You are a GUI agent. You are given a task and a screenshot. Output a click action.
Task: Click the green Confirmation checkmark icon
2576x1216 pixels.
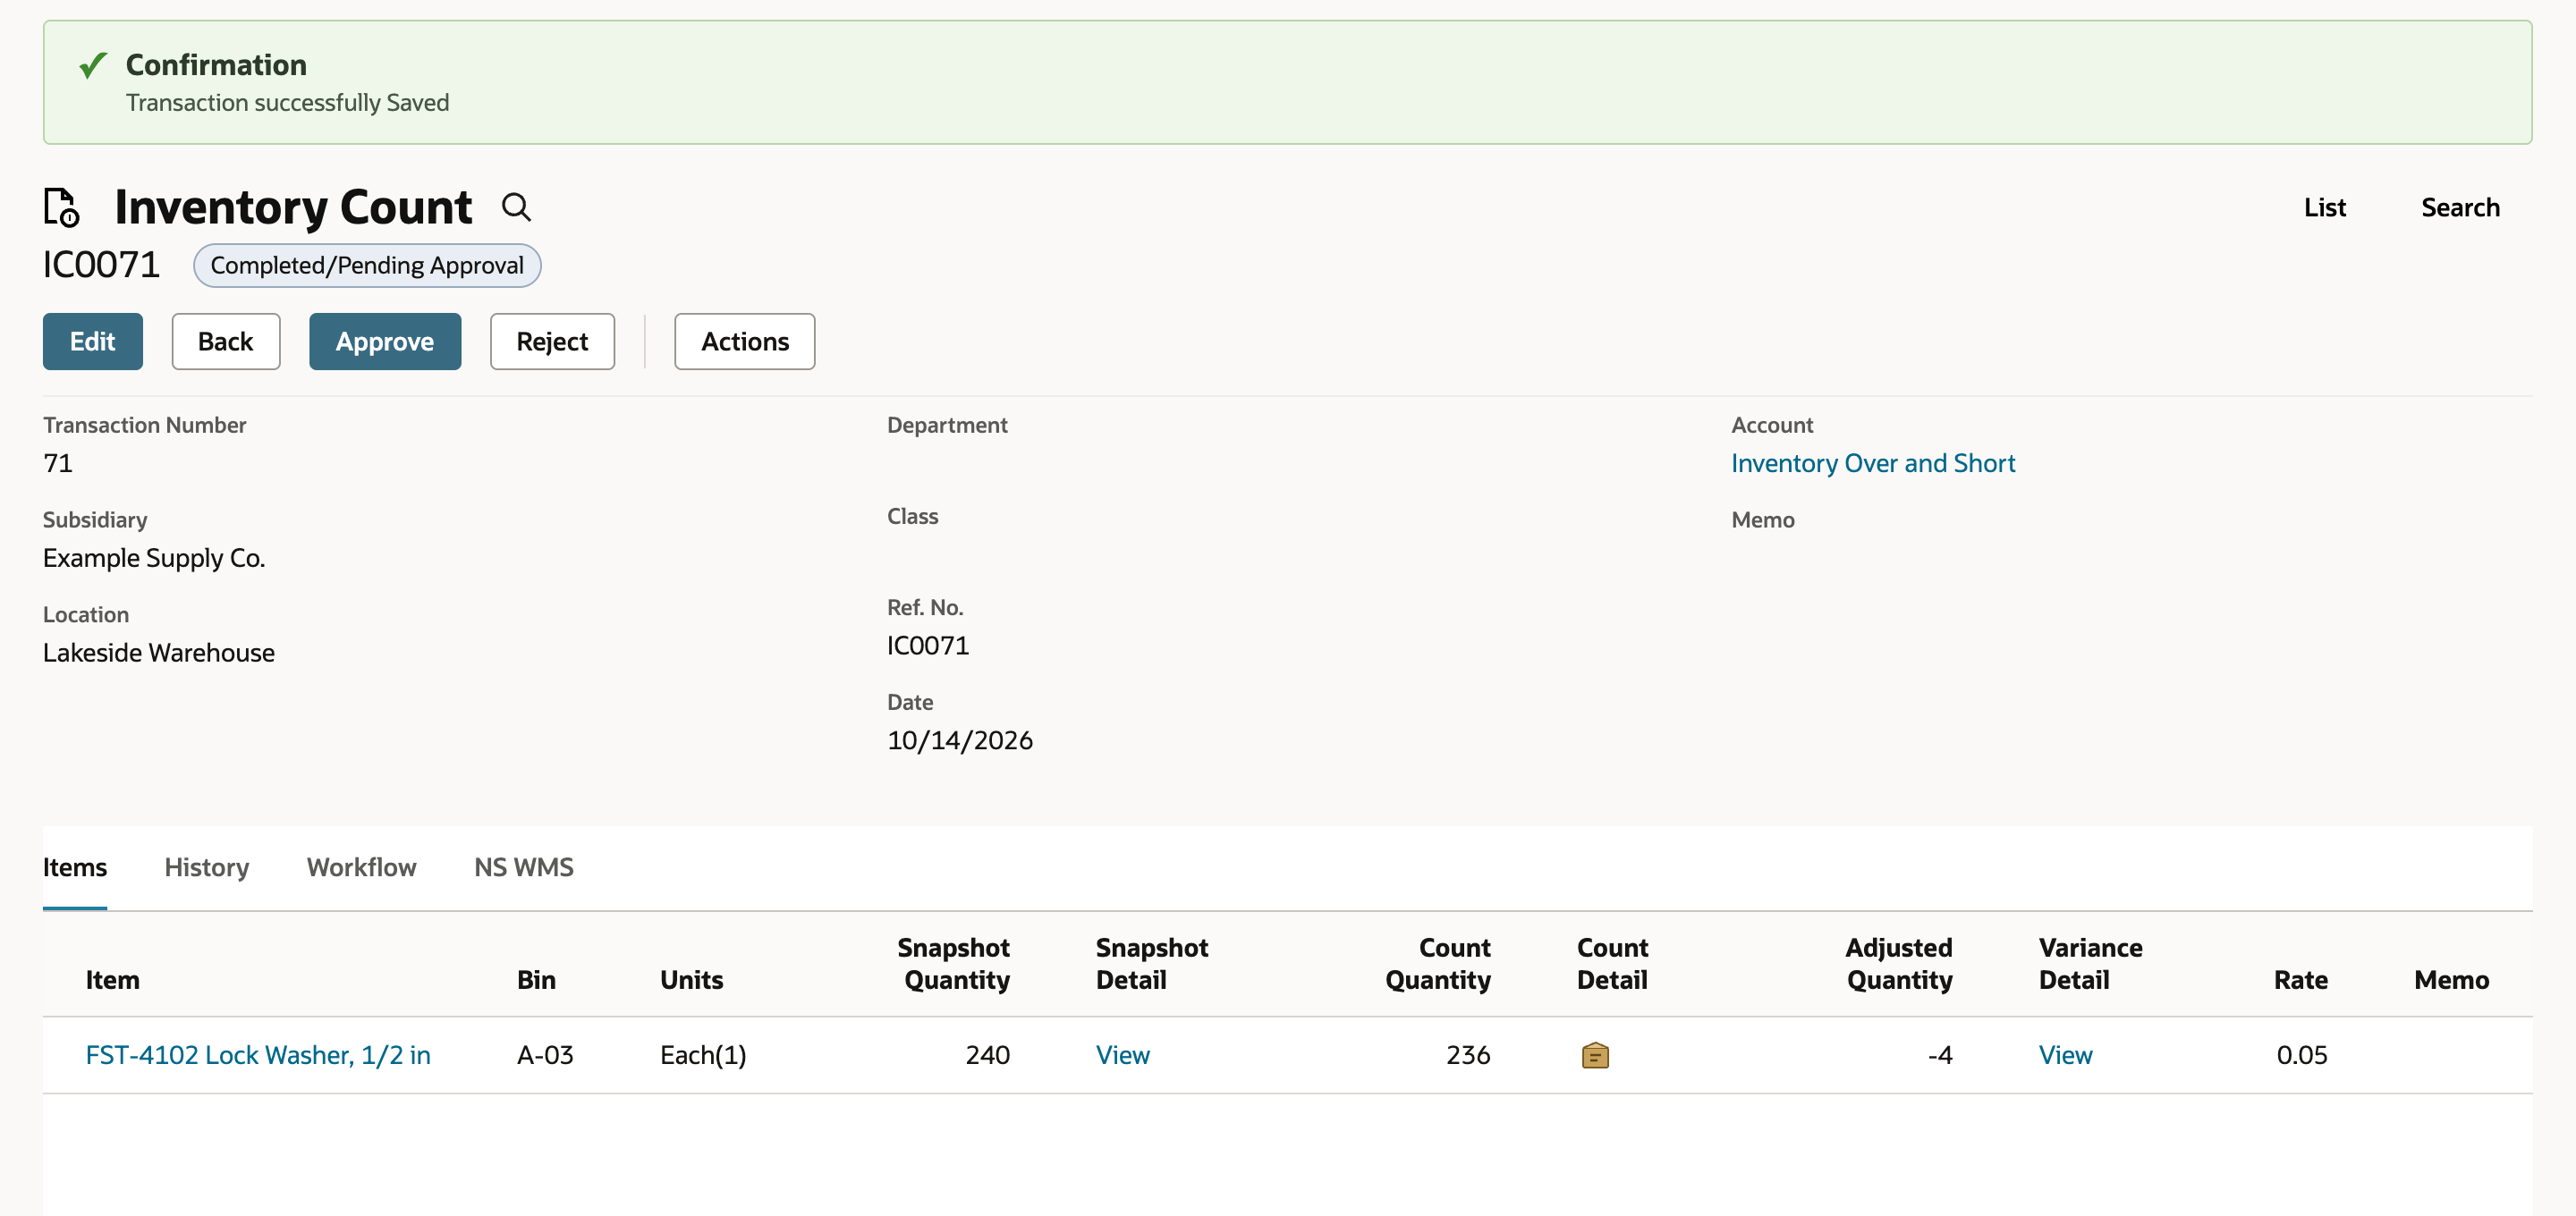pyautogui.click(x=93, y=66)
